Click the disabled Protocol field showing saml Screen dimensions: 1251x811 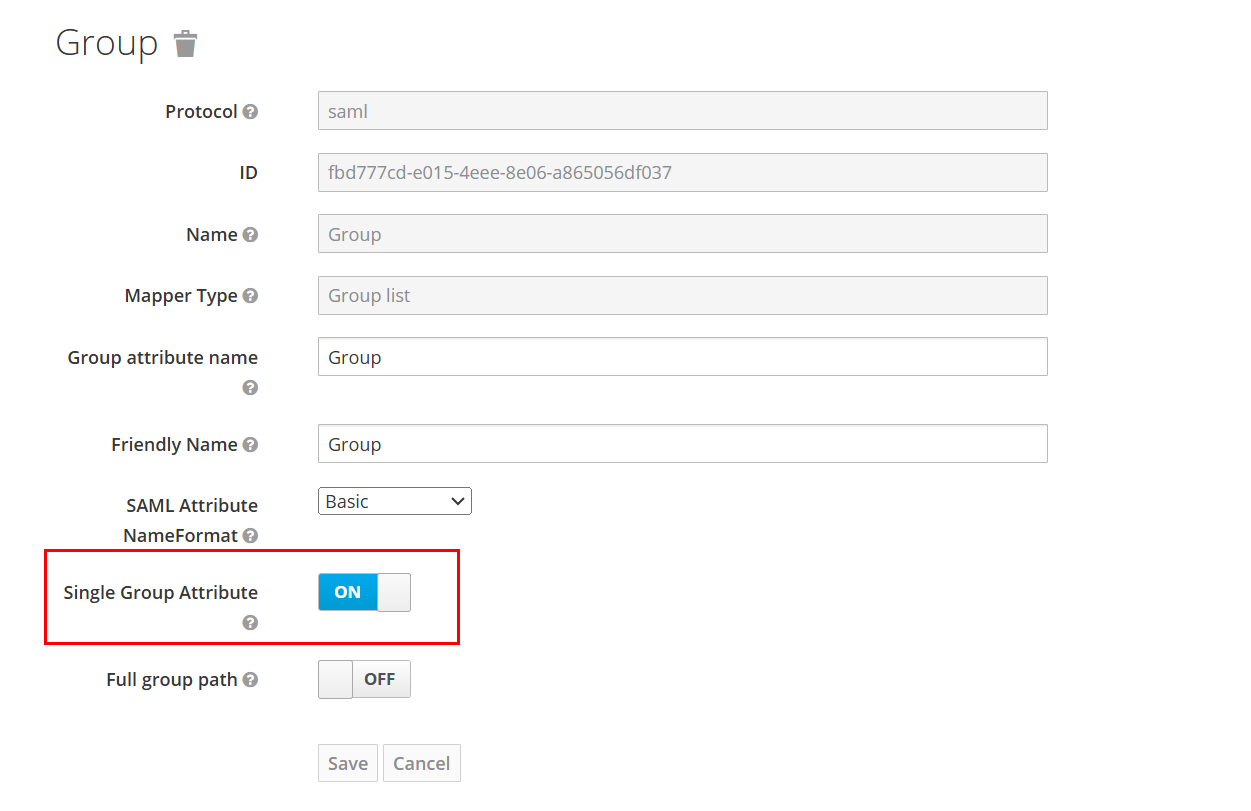(x=682, y=111)
